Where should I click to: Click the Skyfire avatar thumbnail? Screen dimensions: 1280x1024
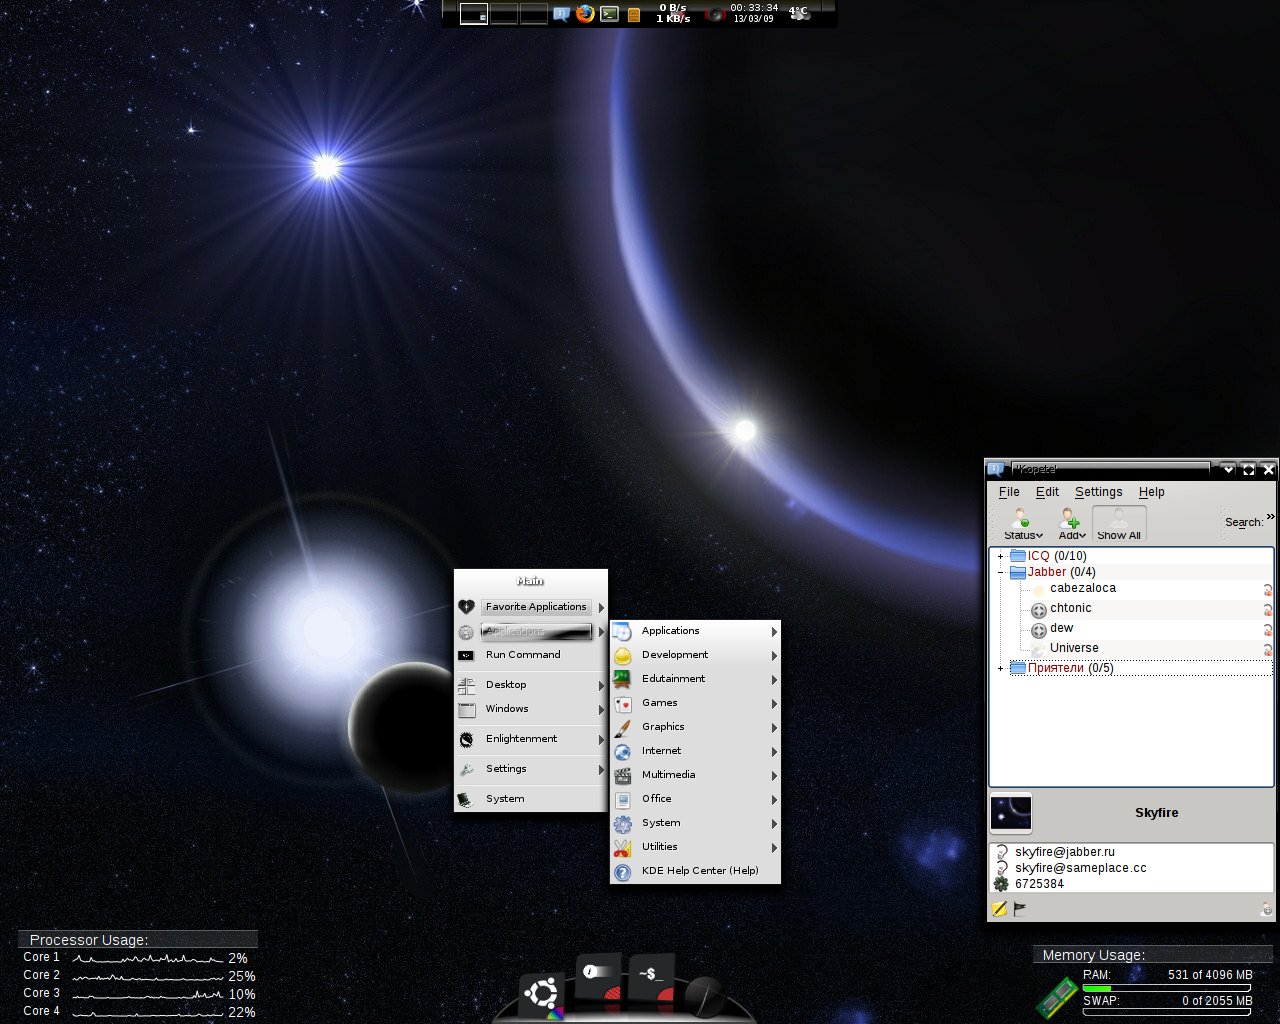point(1010,814)
